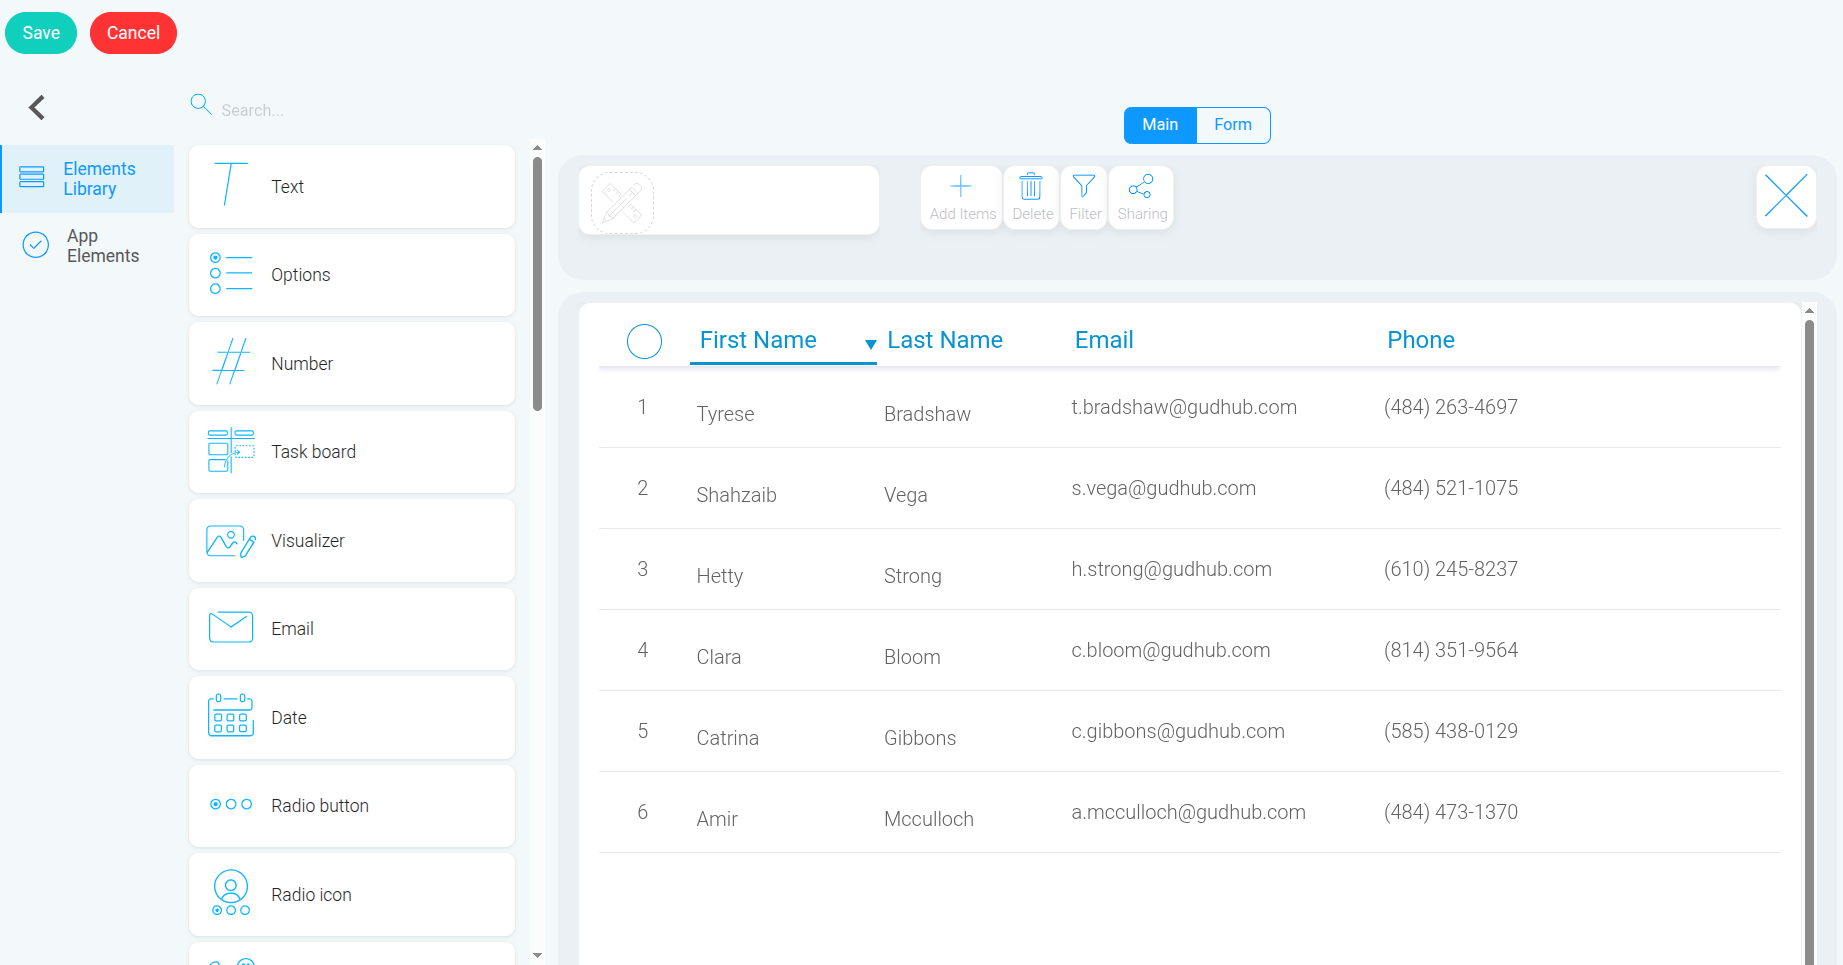Viewport: 1843px width, 965px height.
Task: Select the Email envelope icon
Action: point(231,627)
